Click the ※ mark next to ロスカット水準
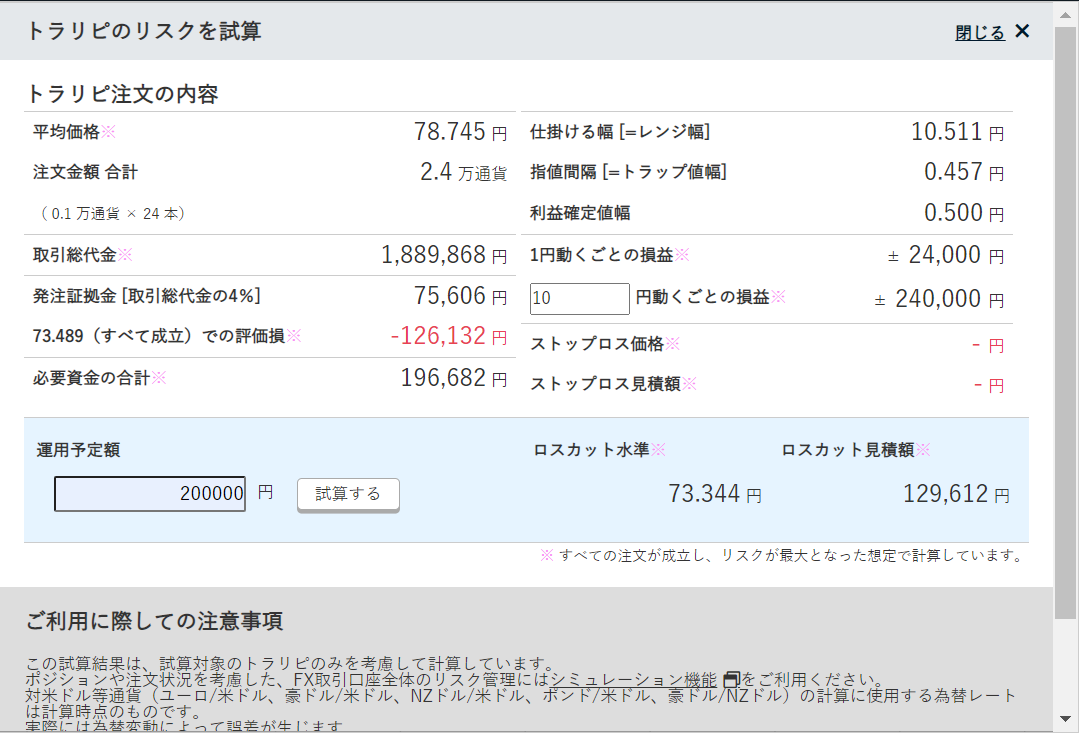Screen dimensions: 1079x733 659,449
